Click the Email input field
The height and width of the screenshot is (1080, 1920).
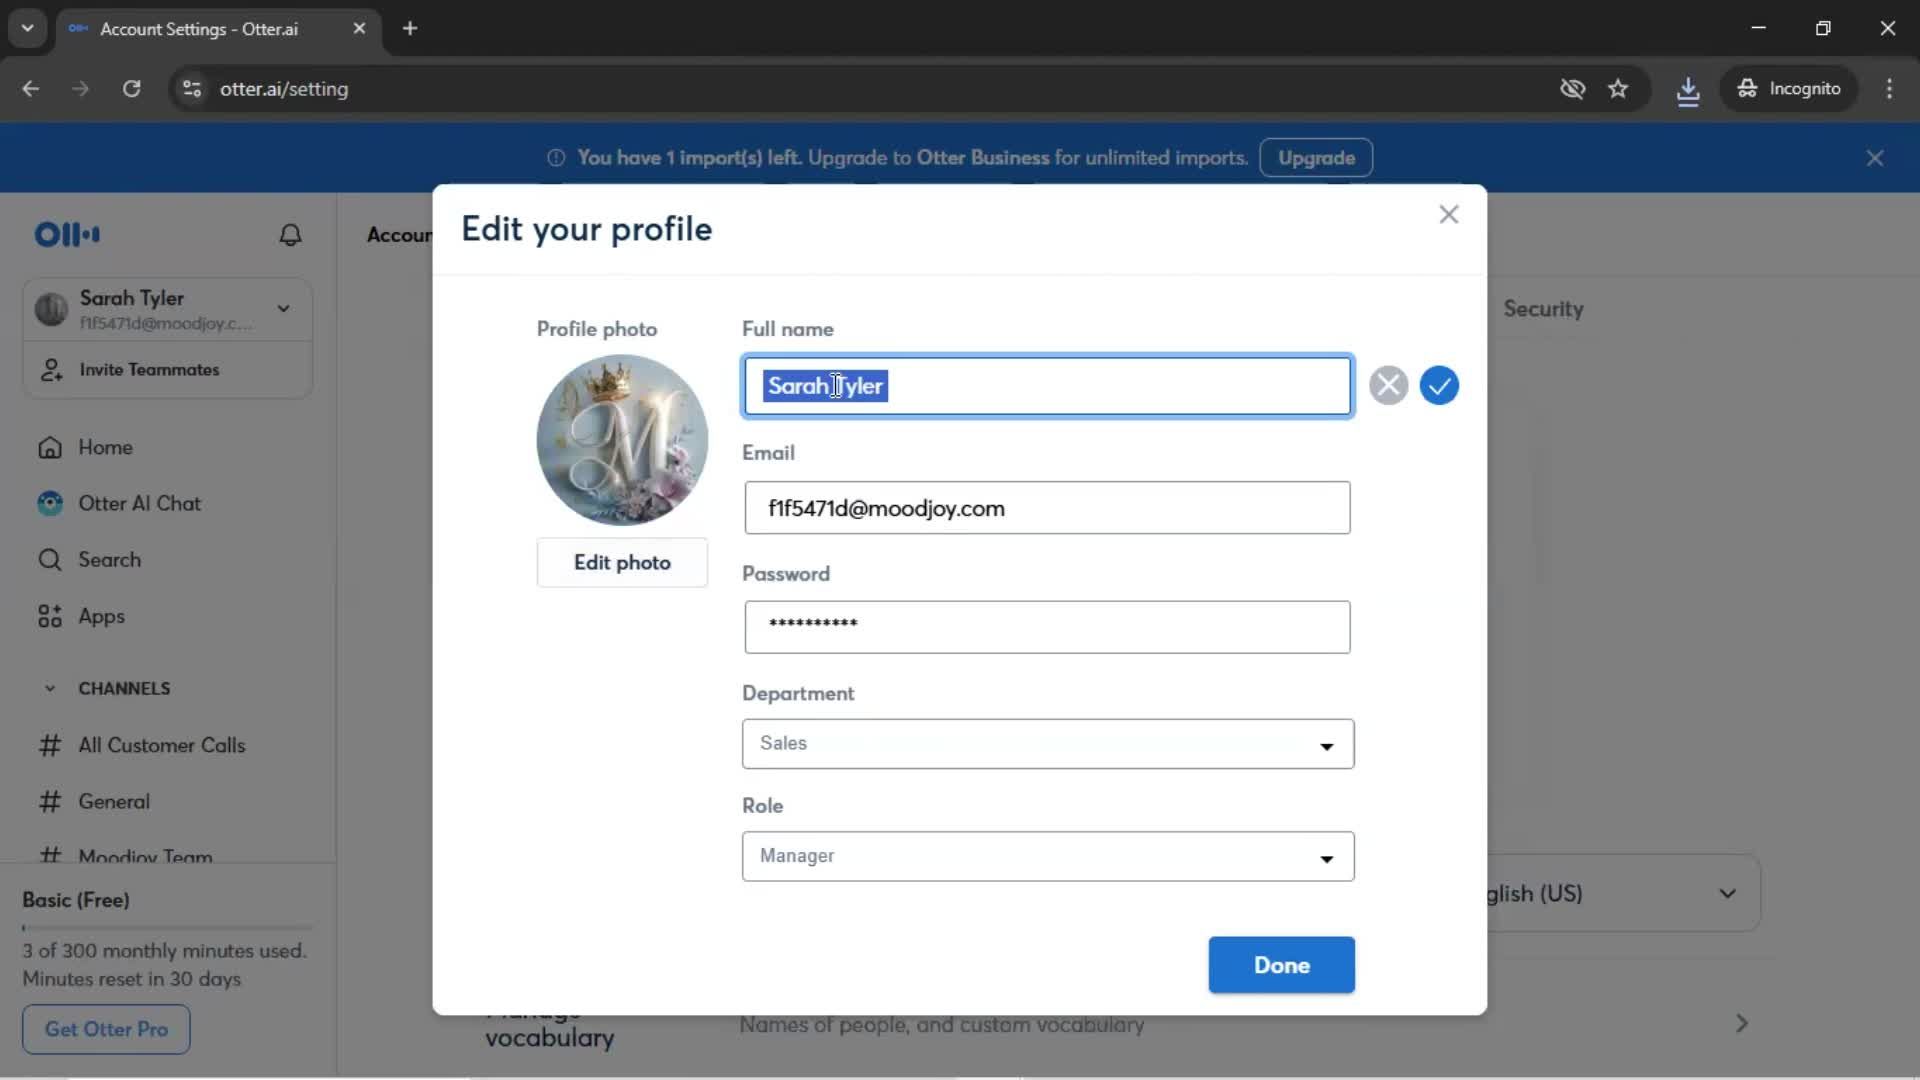[1047, 508]
